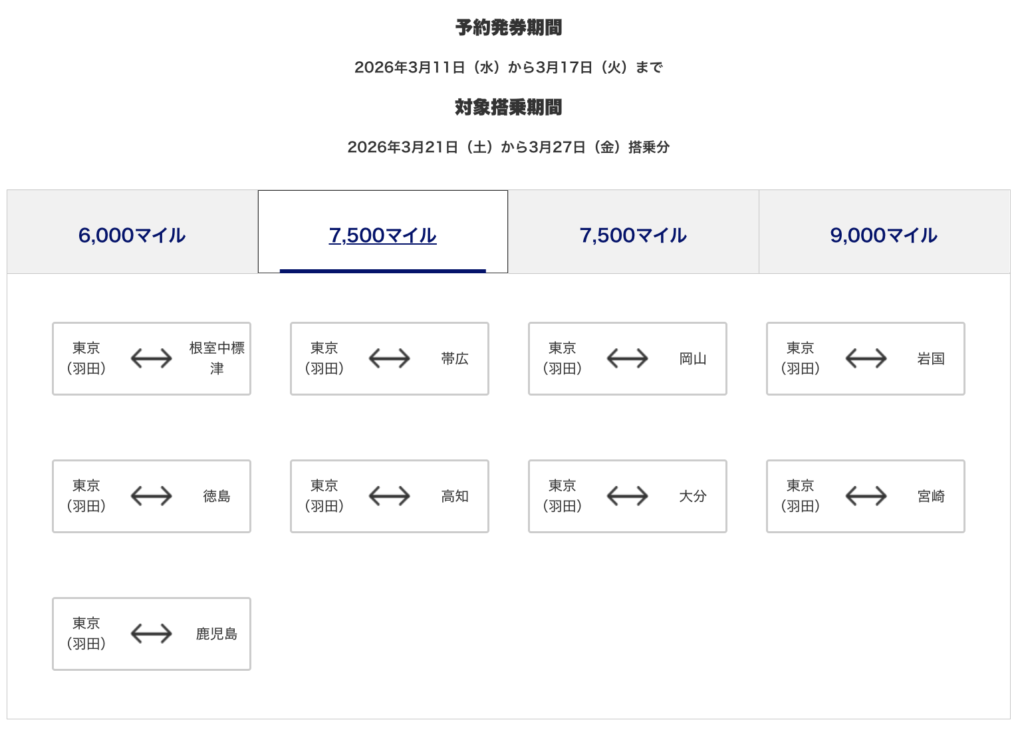Viewport: 1024px width, 730px height.
Task: Switch to the 6,000マイル tab
Action: (132, 236)
